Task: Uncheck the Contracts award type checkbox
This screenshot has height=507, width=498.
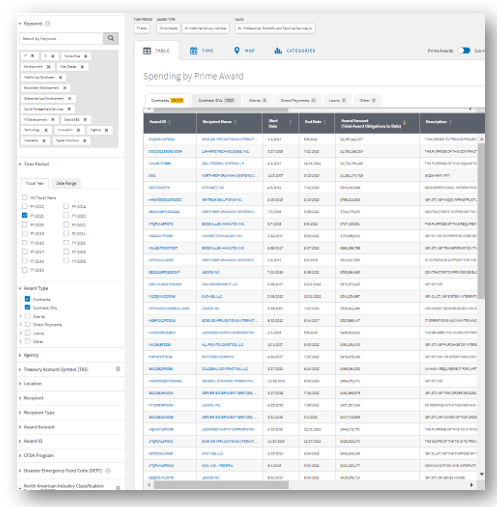Action: pos(28,299)
